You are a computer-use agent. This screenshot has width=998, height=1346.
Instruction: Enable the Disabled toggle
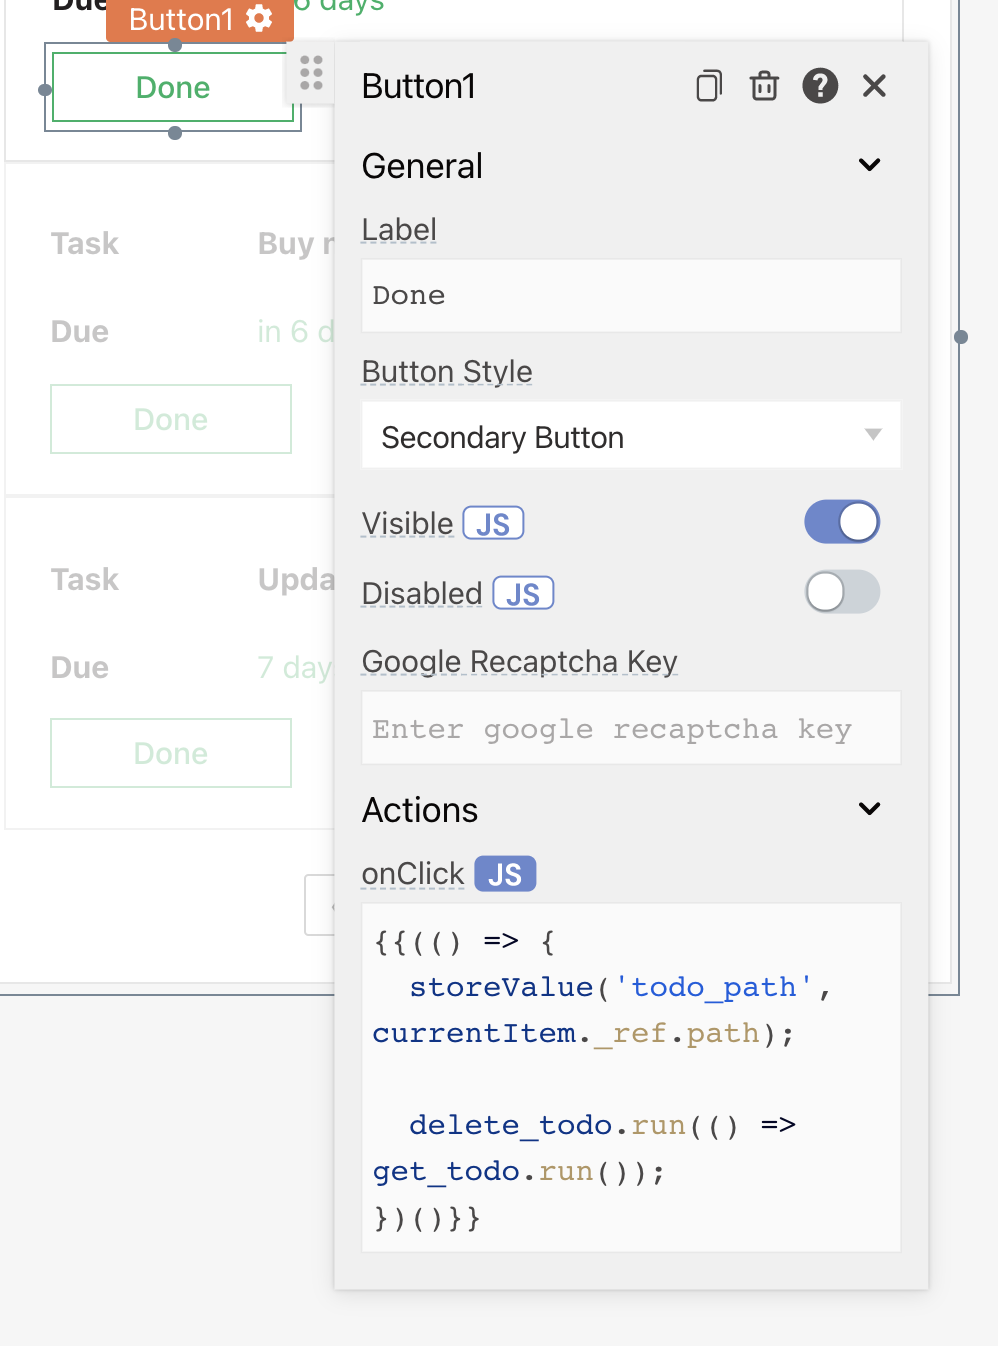(x=842, y=592)
